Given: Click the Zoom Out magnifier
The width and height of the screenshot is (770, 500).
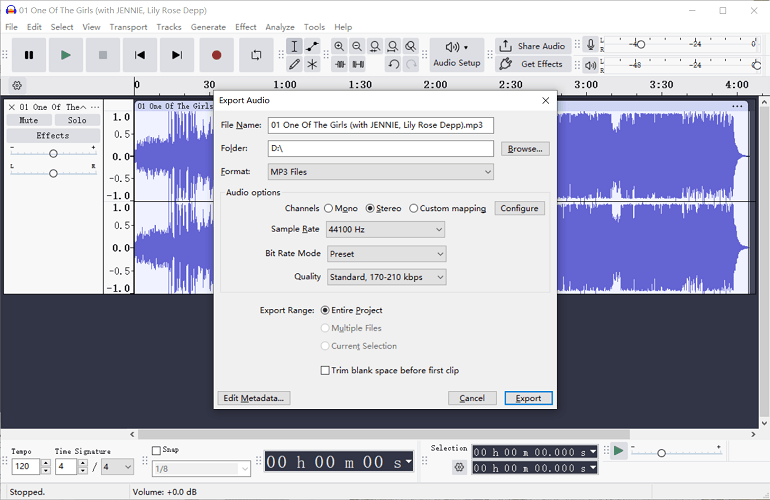Looking at the screenshot, I should (x=357, y=46).
